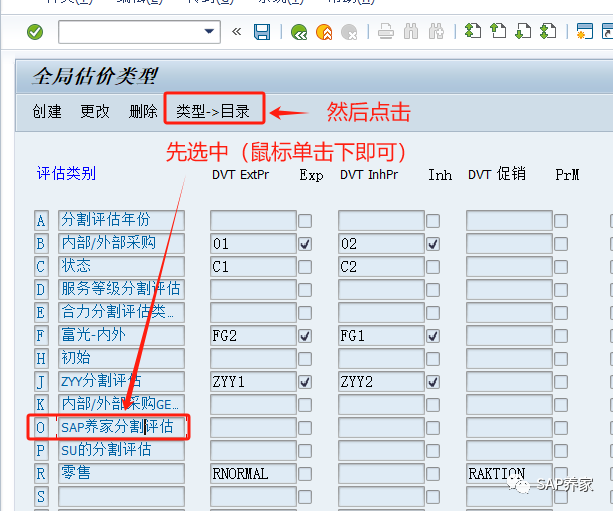Create new session window icon
The image size is (613, 511).
(584, 31)
